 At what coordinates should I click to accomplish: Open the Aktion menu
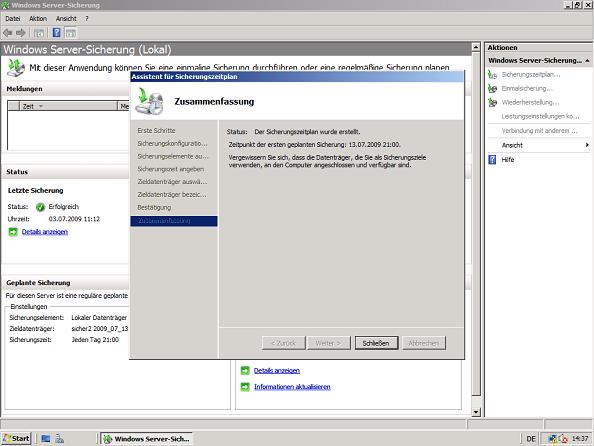click(x=38, y=19)
